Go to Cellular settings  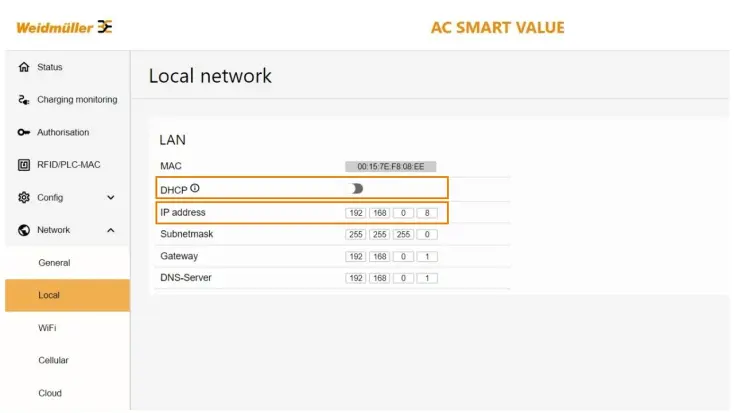tap(53, 360)
